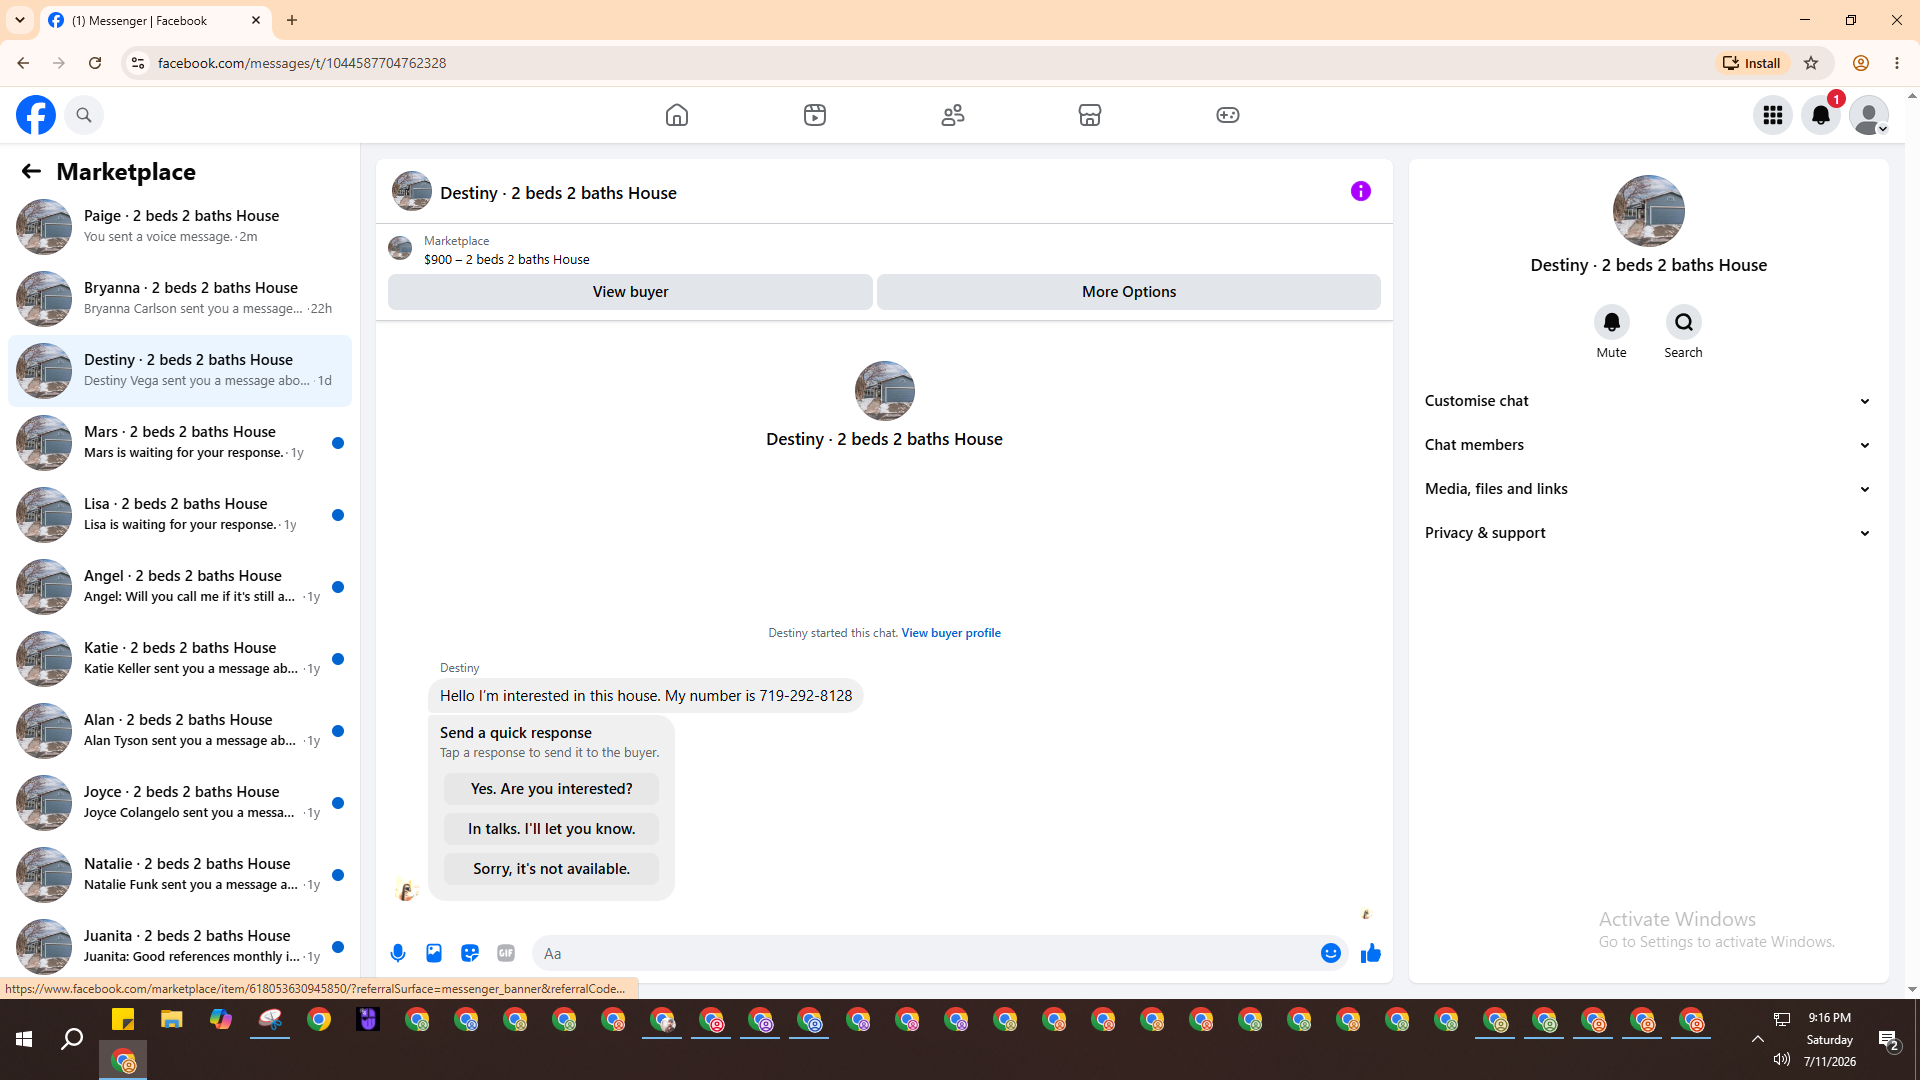The width and height of the screenshot is (1920, 1080).
Task: Select the Messenger | Facebook browser tab
Action: point(155,21)
